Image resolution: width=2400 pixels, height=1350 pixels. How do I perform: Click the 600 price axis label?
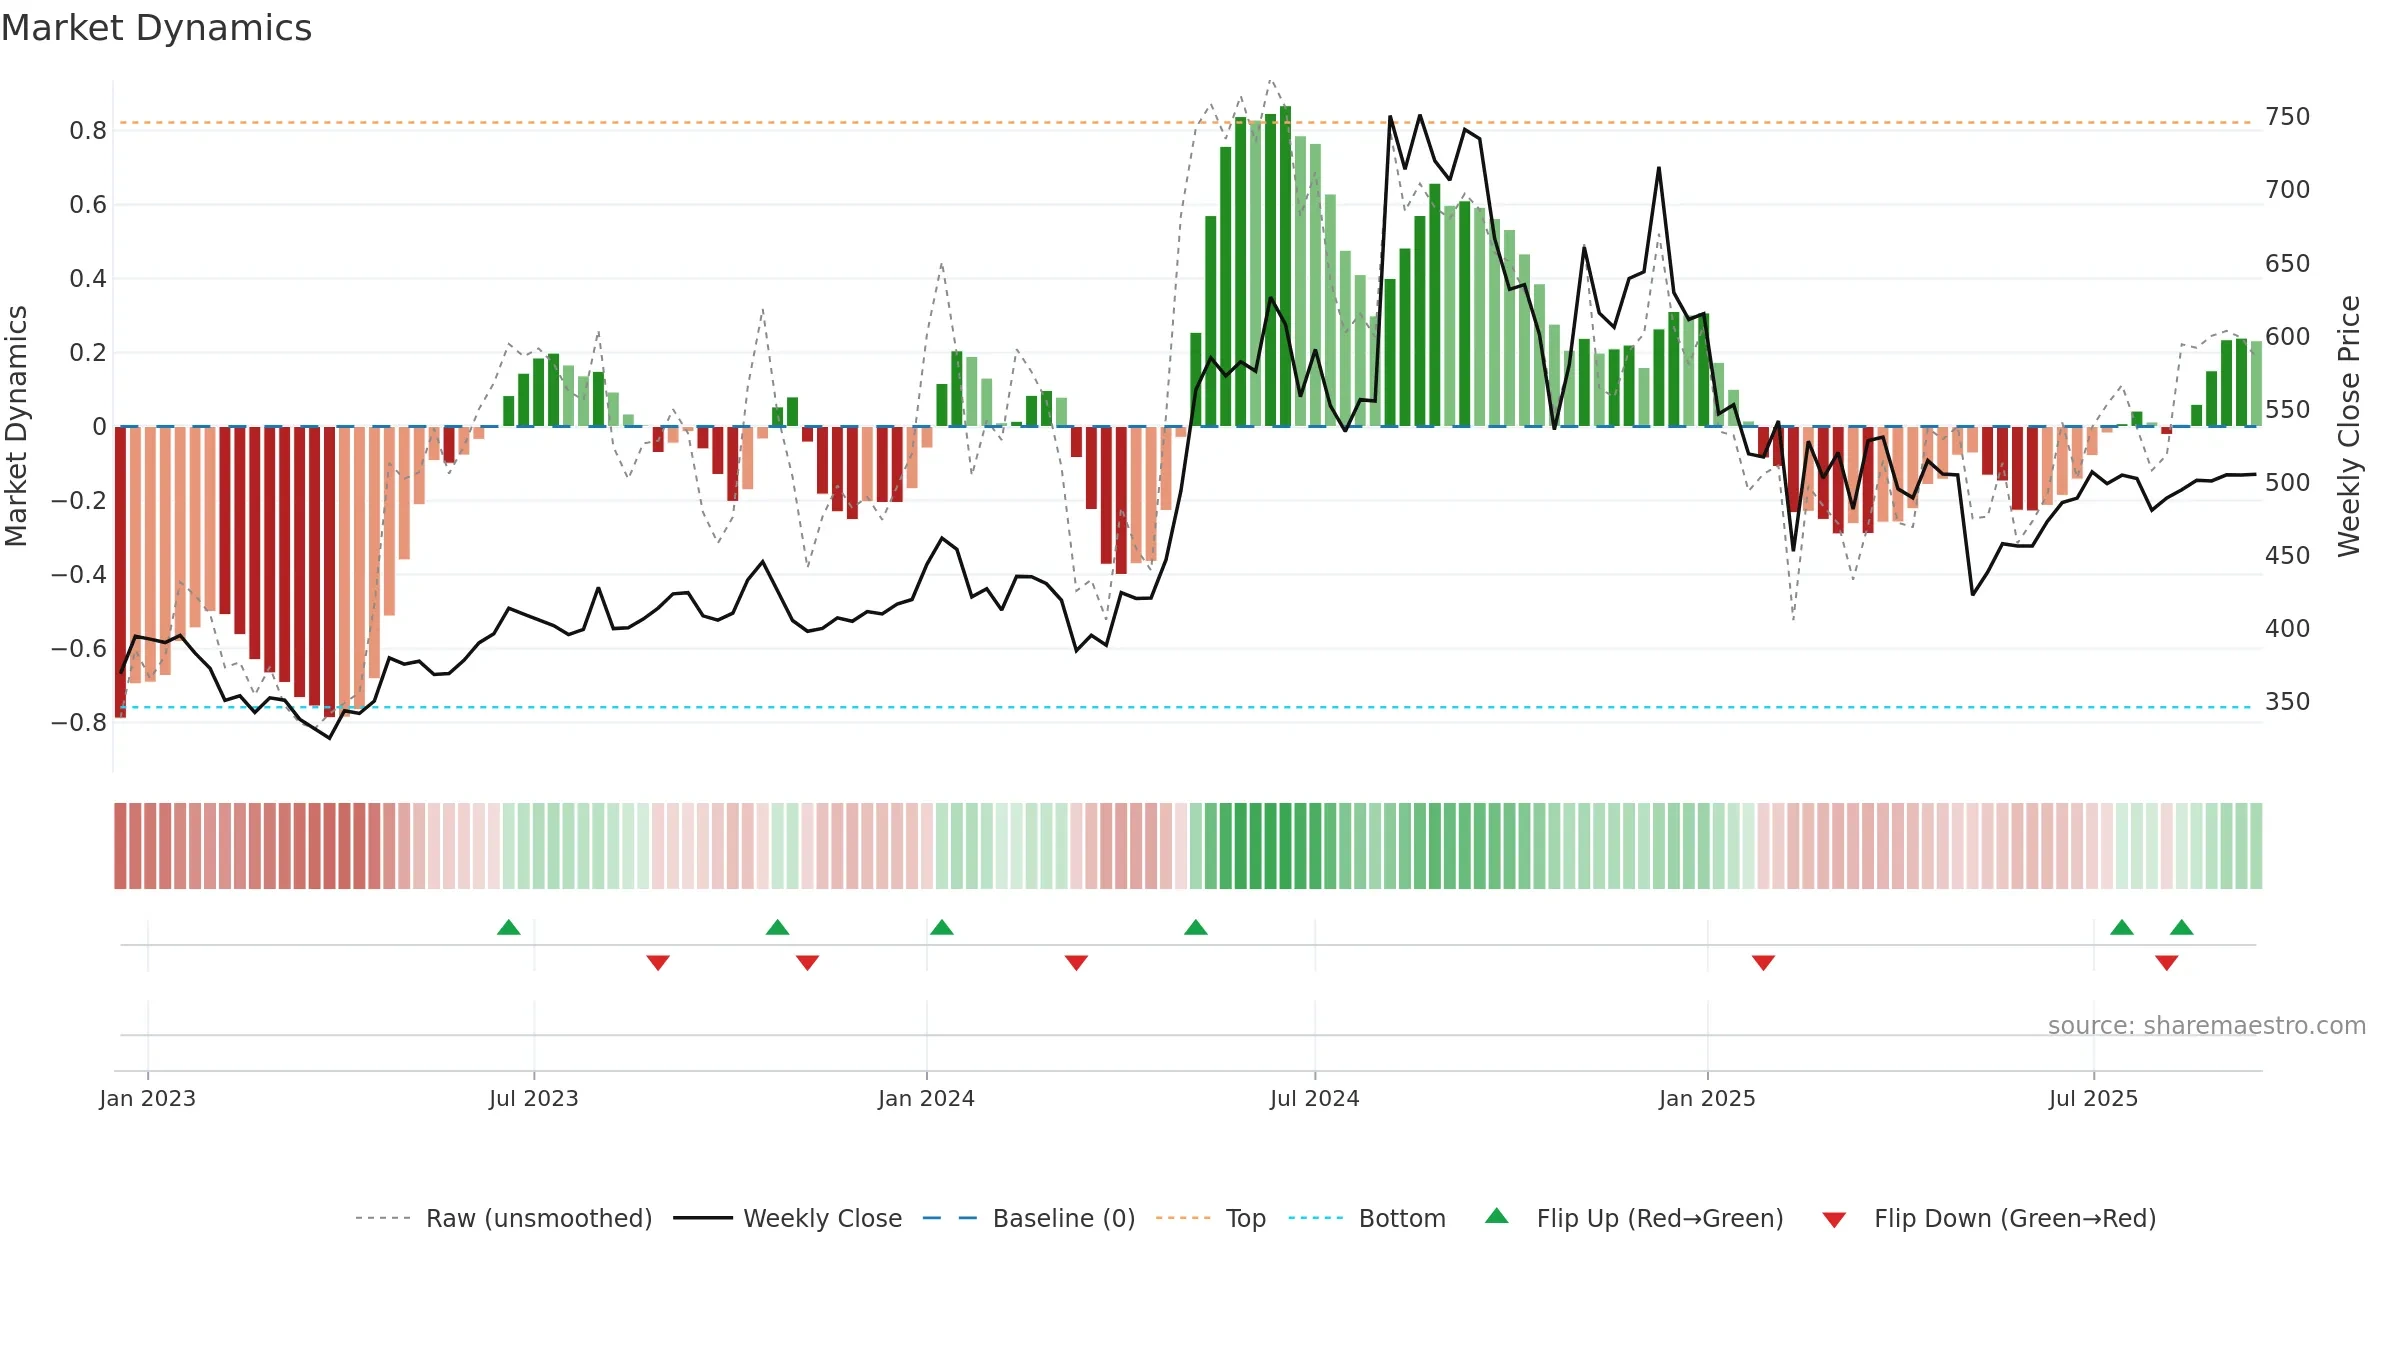coord(2288,336)
